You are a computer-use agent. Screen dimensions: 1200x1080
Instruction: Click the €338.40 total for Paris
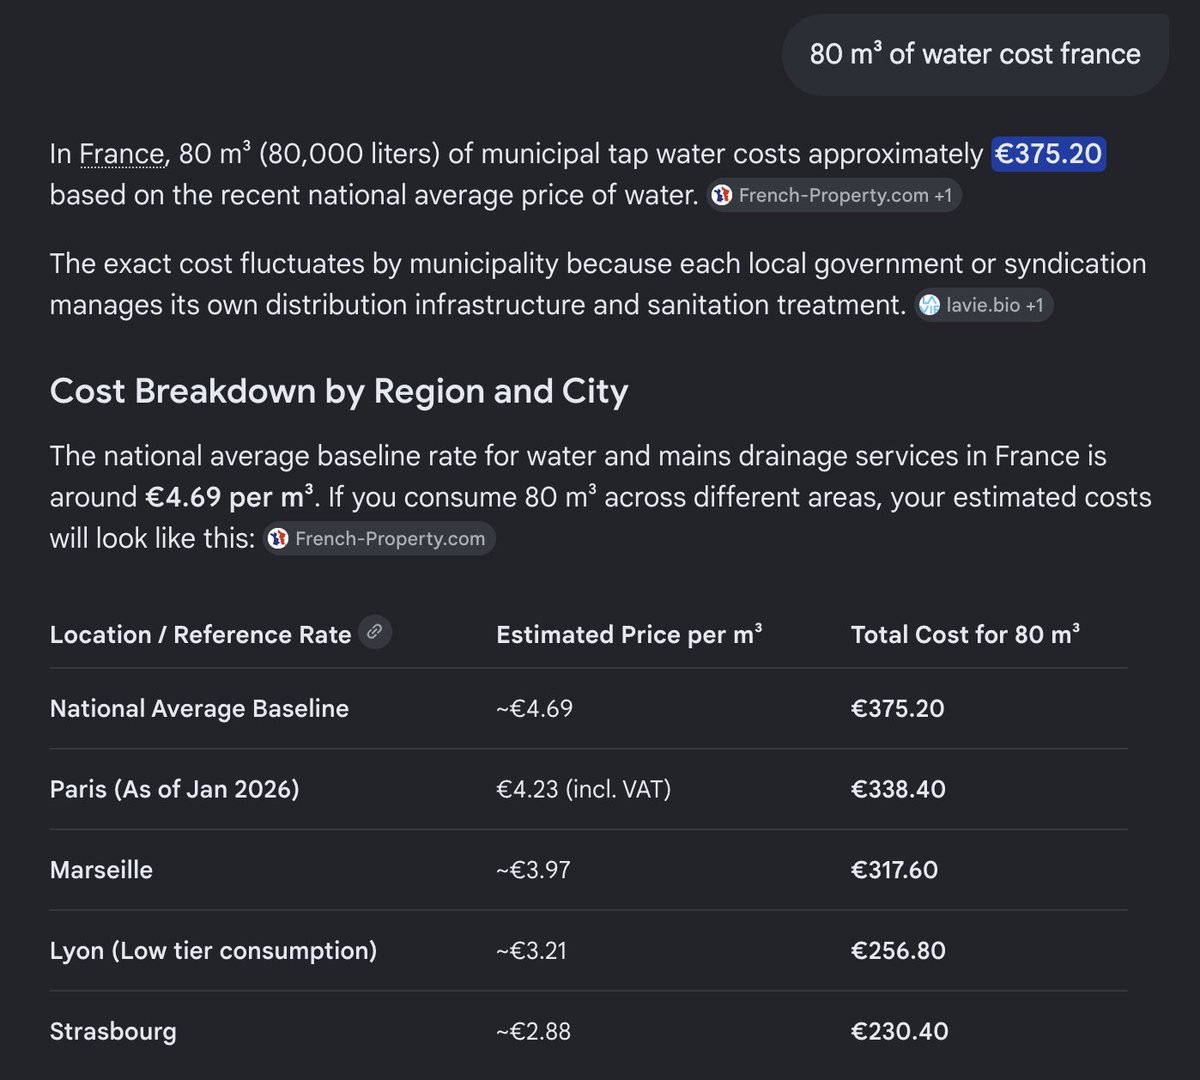point(898,789)
